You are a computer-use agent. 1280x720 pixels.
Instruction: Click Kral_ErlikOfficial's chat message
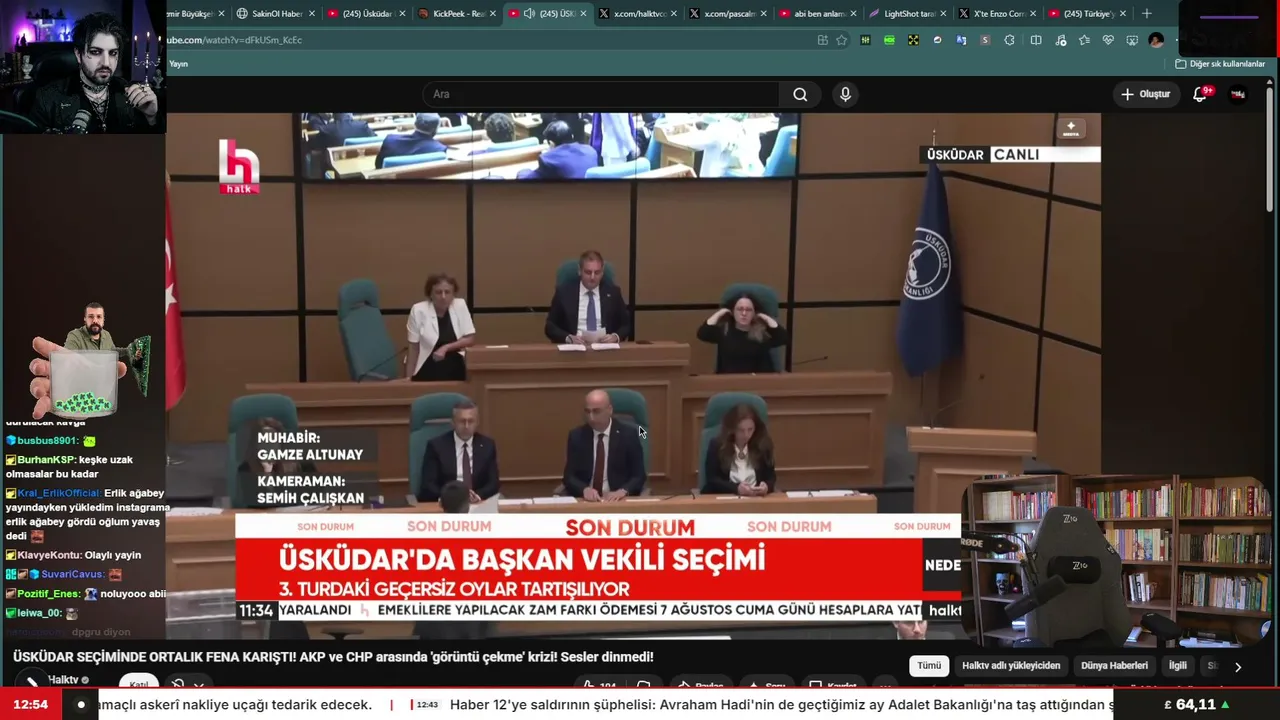(86, 514)
